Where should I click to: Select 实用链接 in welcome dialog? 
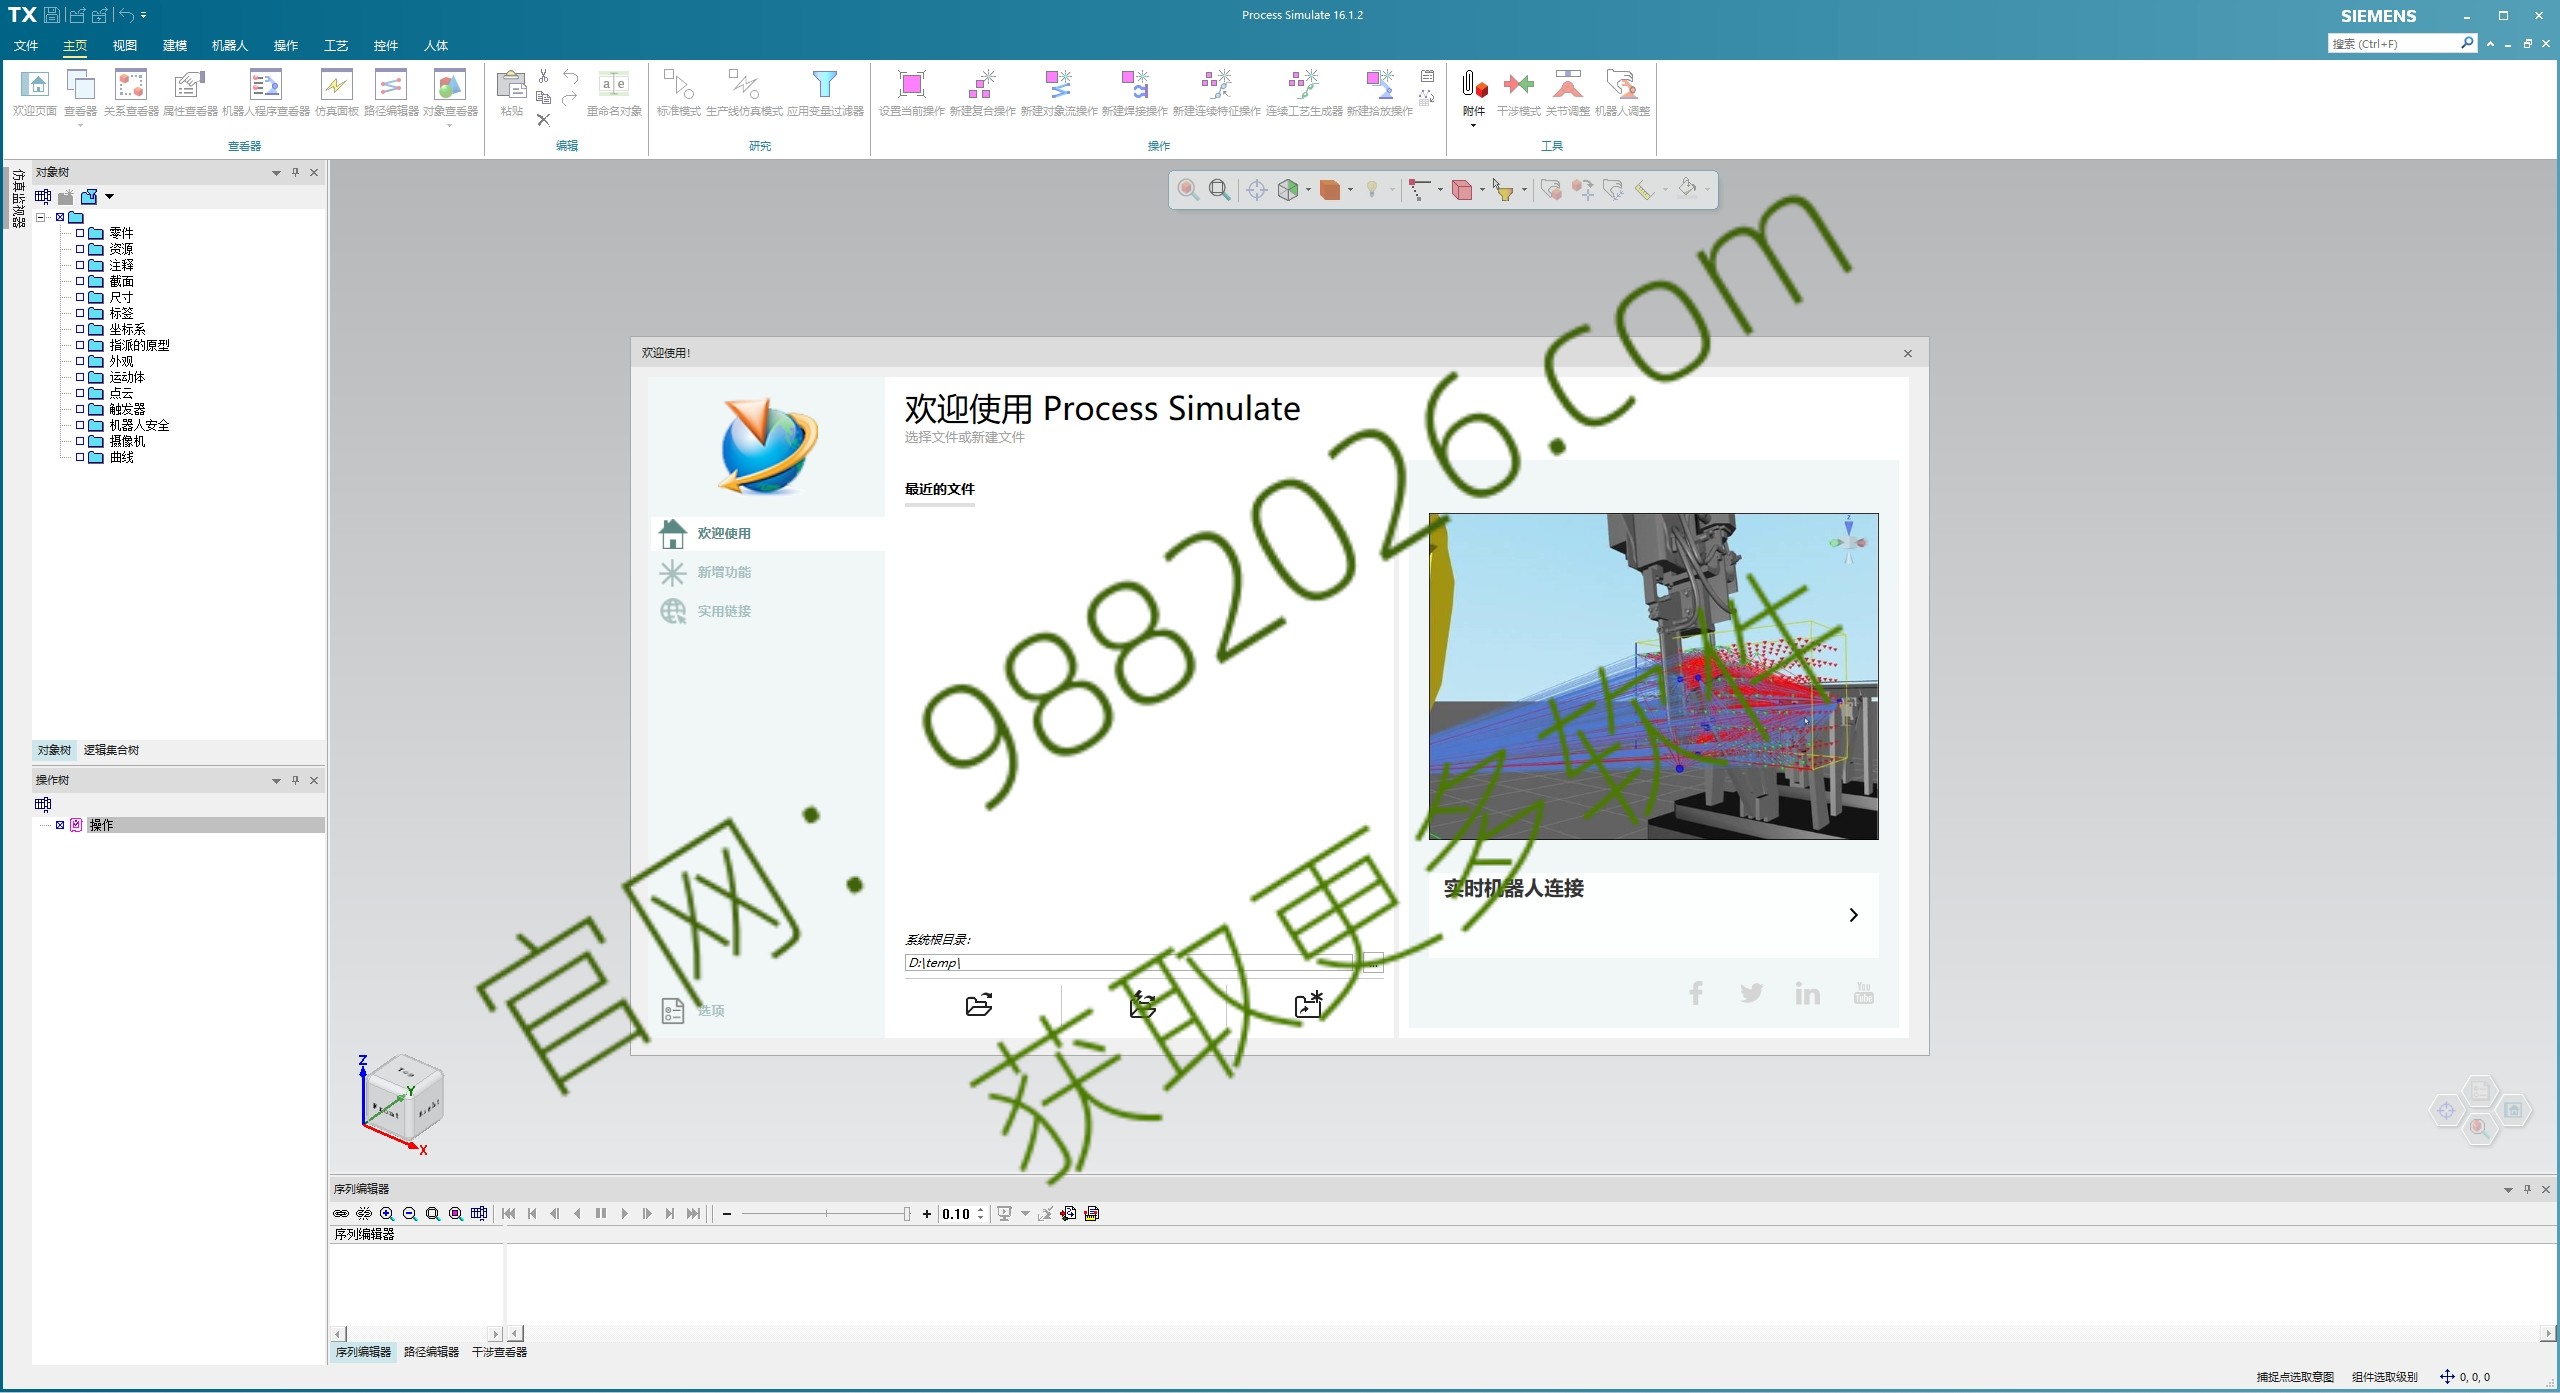(724, 611)
